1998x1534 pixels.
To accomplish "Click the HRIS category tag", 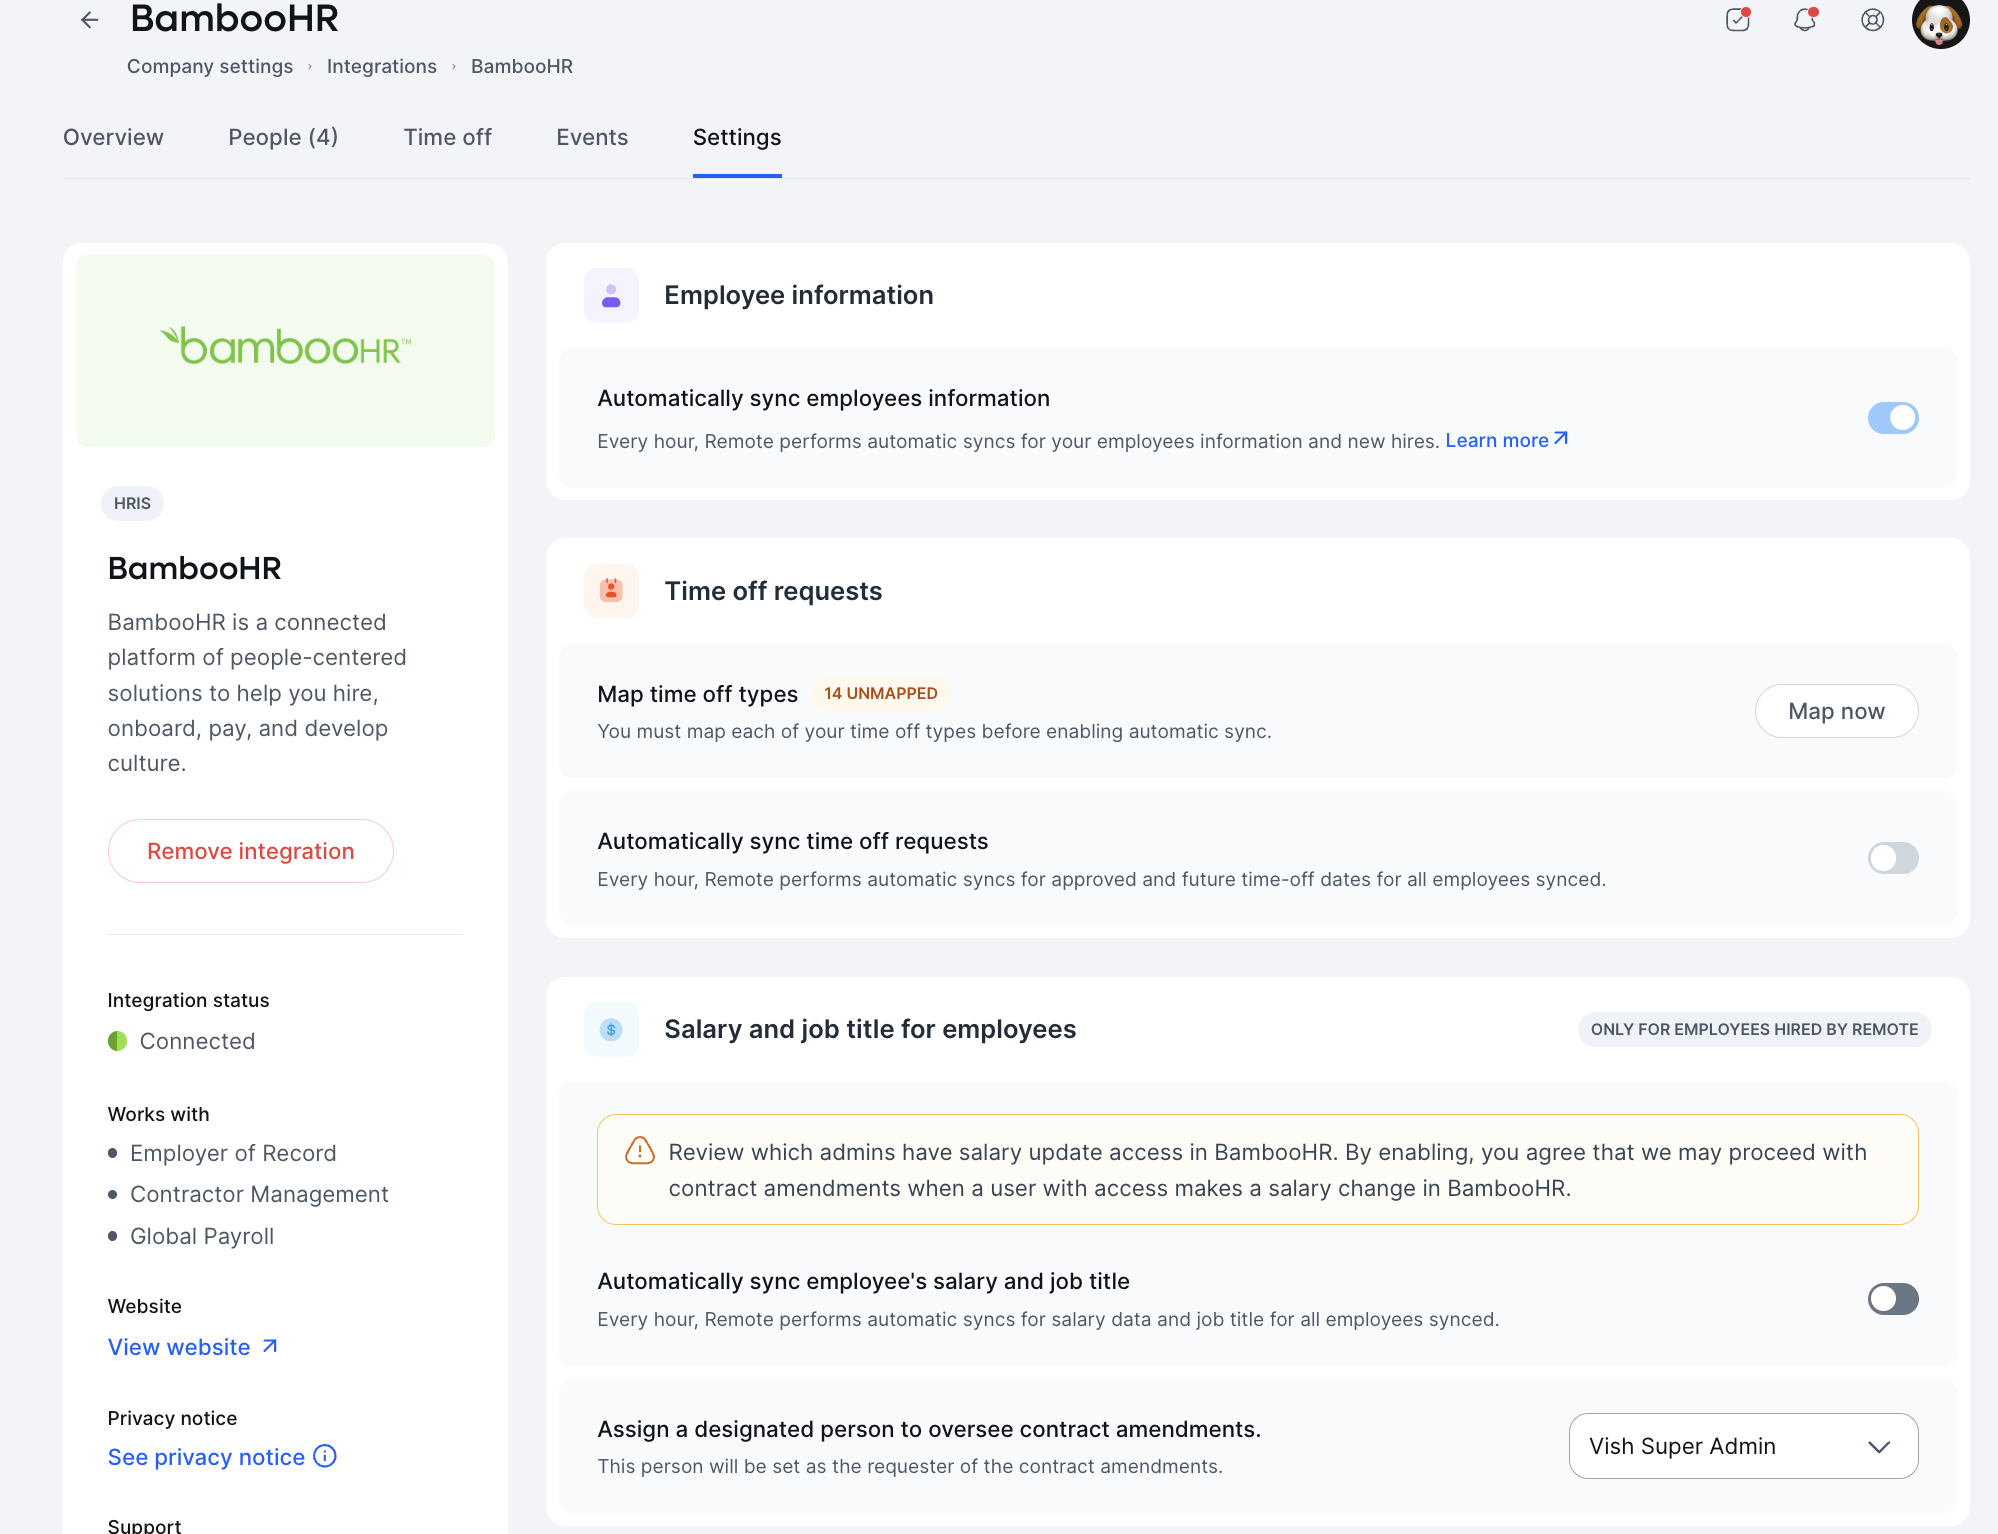I will (x=132, y=503).
